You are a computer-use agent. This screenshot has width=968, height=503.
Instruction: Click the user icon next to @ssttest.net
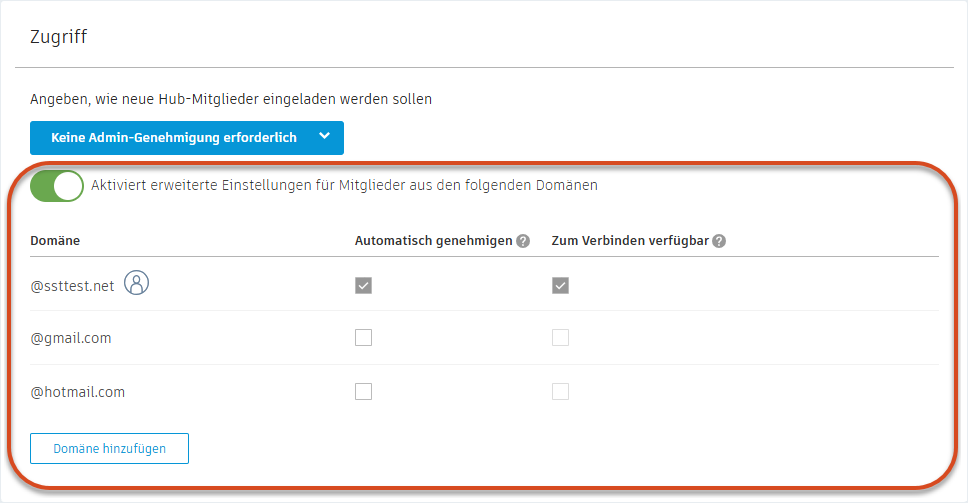(x=136, y=284)
